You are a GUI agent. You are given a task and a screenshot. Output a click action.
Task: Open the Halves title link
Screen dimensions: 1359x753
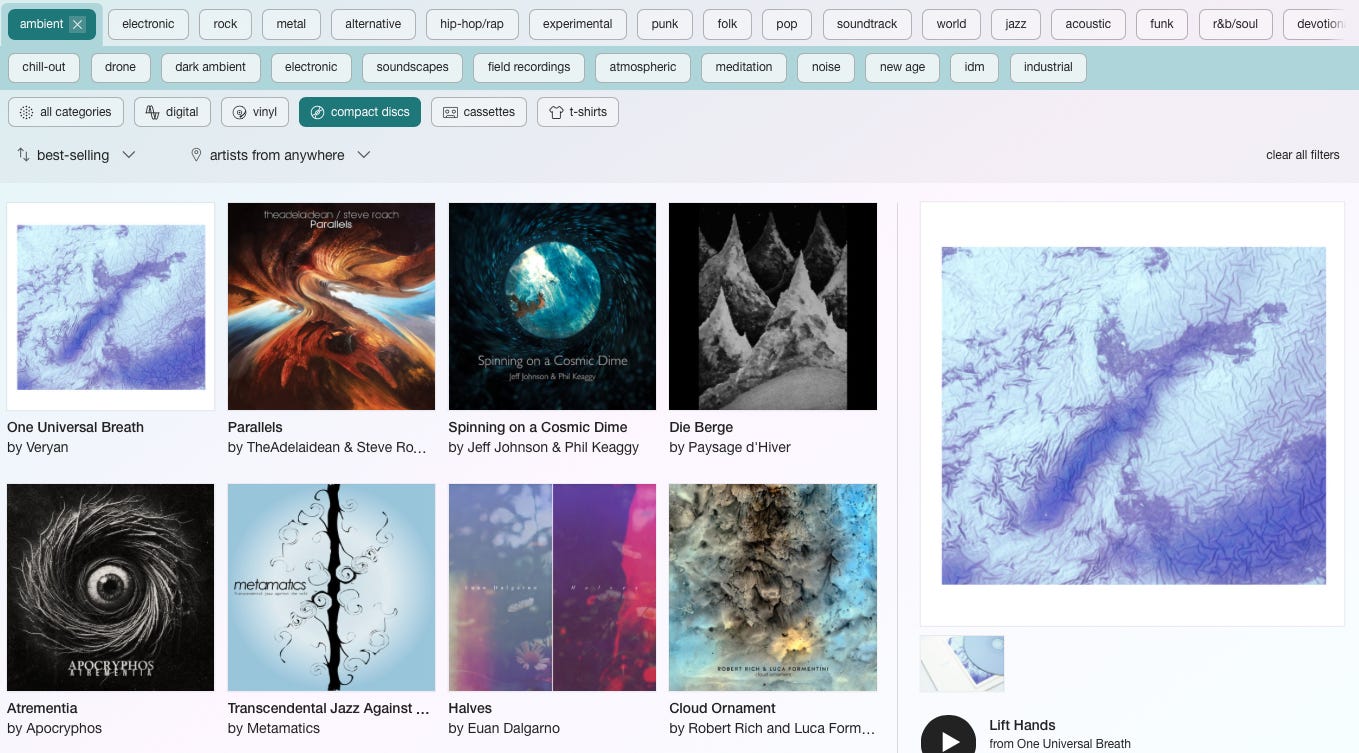470,708
